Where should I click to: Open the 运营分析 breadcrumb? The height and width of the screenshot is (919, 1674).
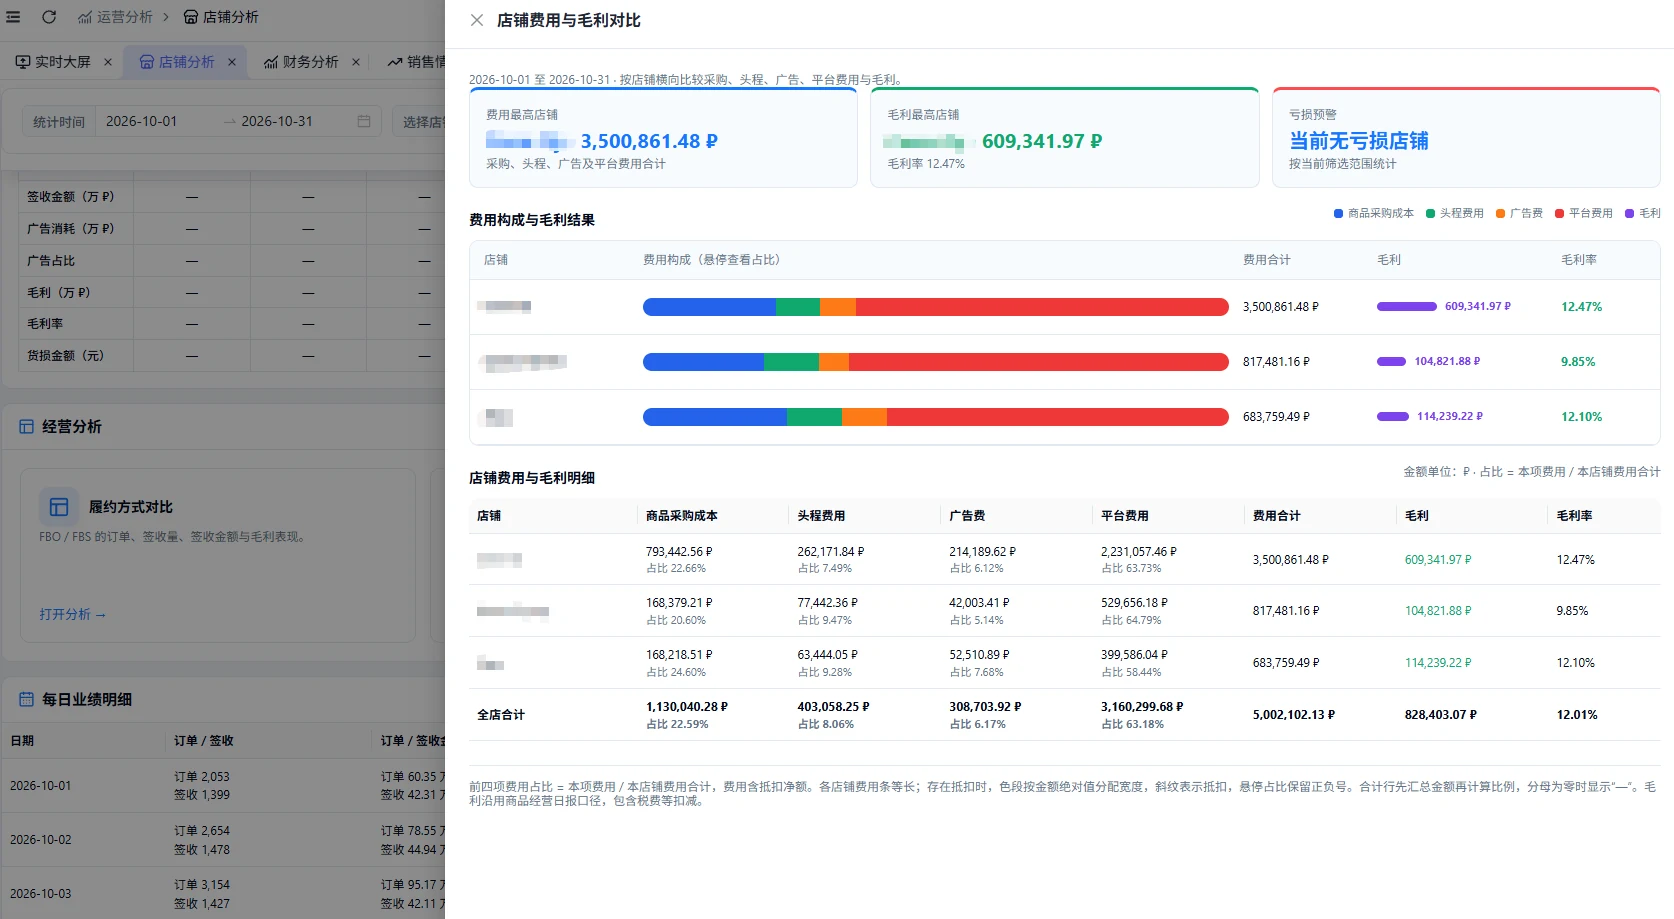tap(116, 17)
